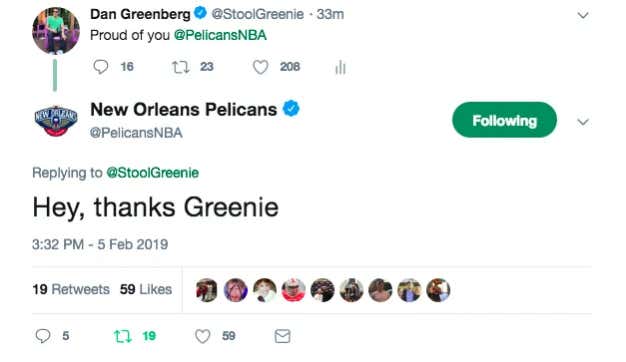Reply to the Pelicans tweet

(43, 336)
